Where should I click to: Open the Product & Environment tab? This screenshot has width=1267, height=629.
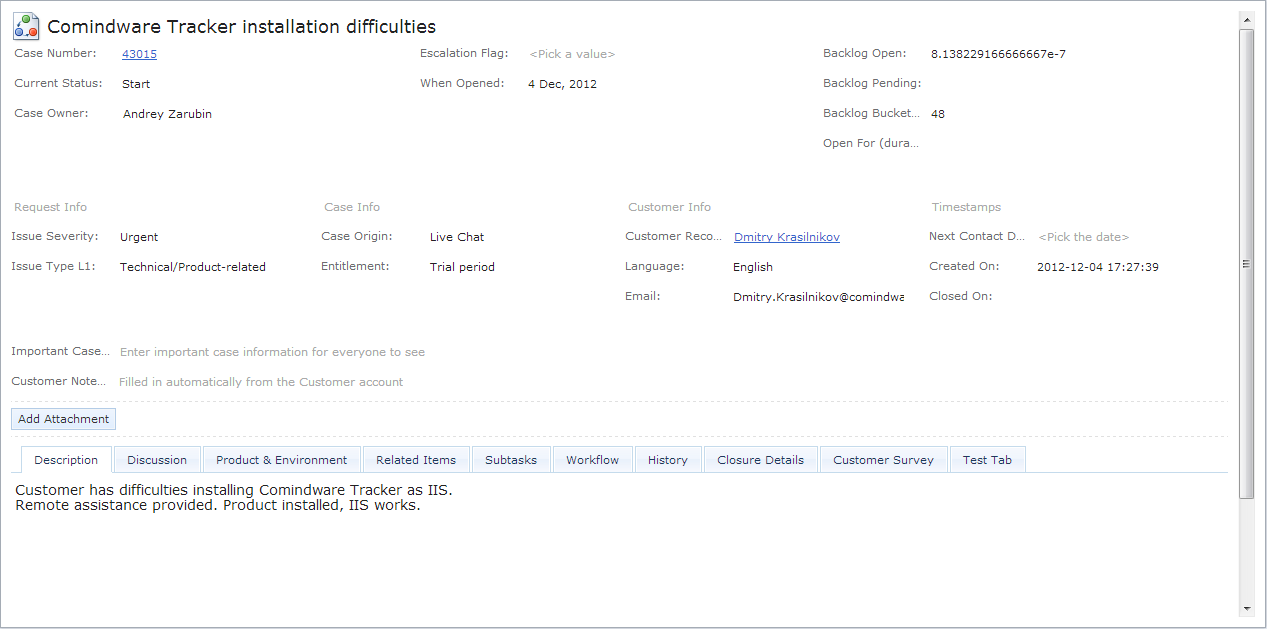click(x=282, y=460)
